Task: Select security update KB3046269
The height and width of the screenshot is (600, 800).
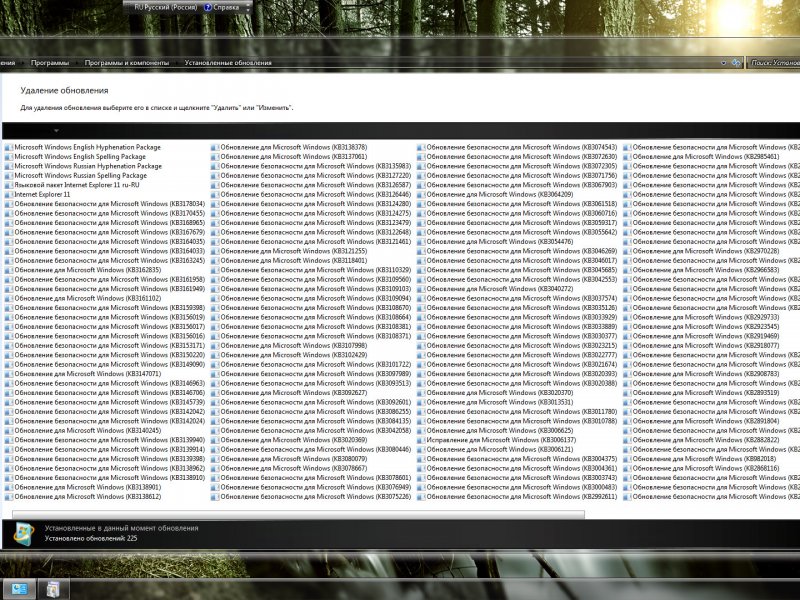Action: coord(522,251)
